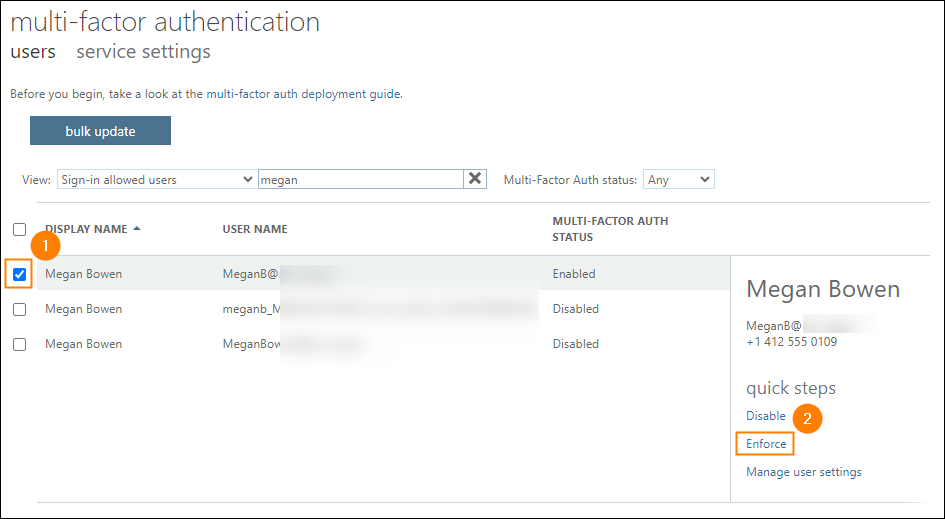
Task: Switch to the users tab
Action: point(33,51)
